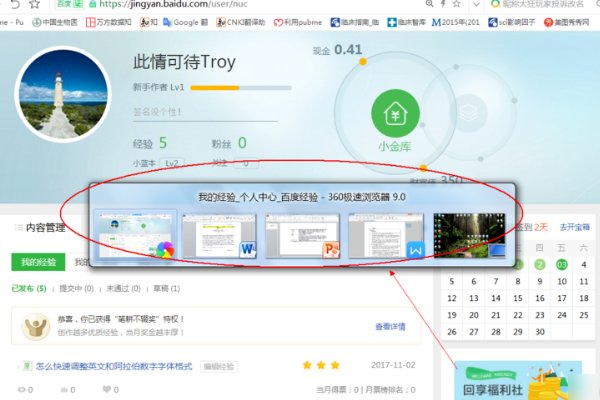Image resolution: width=600 pixels, height=400 pixels.
Task: Click the 编辑经验 button
Action: (x=219, y=367)
